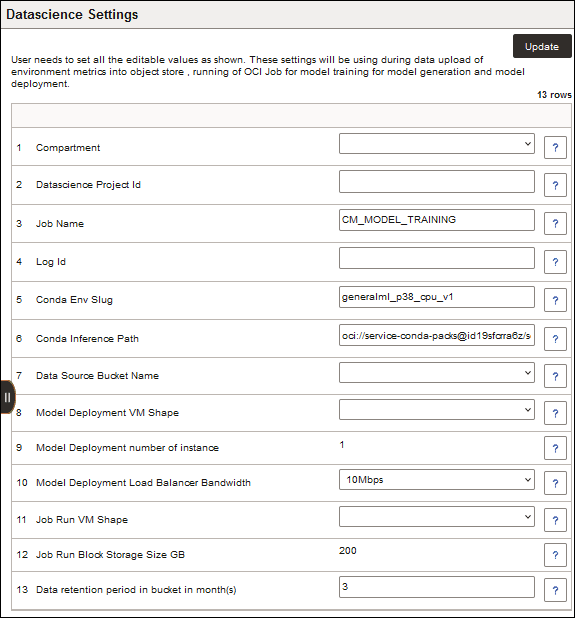
Task: Click the 'Datascience Project Id' label
Action: click(x=88, y=184)
